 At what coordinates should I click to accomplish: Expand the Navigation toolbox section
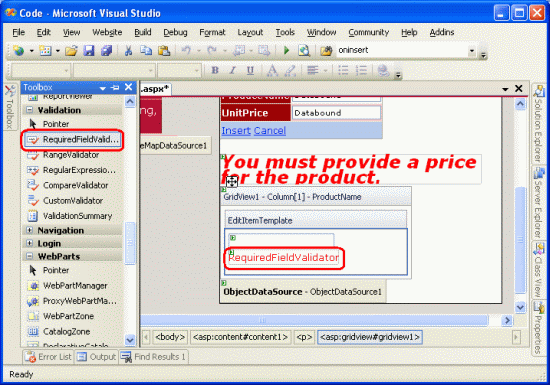point(29,230)
